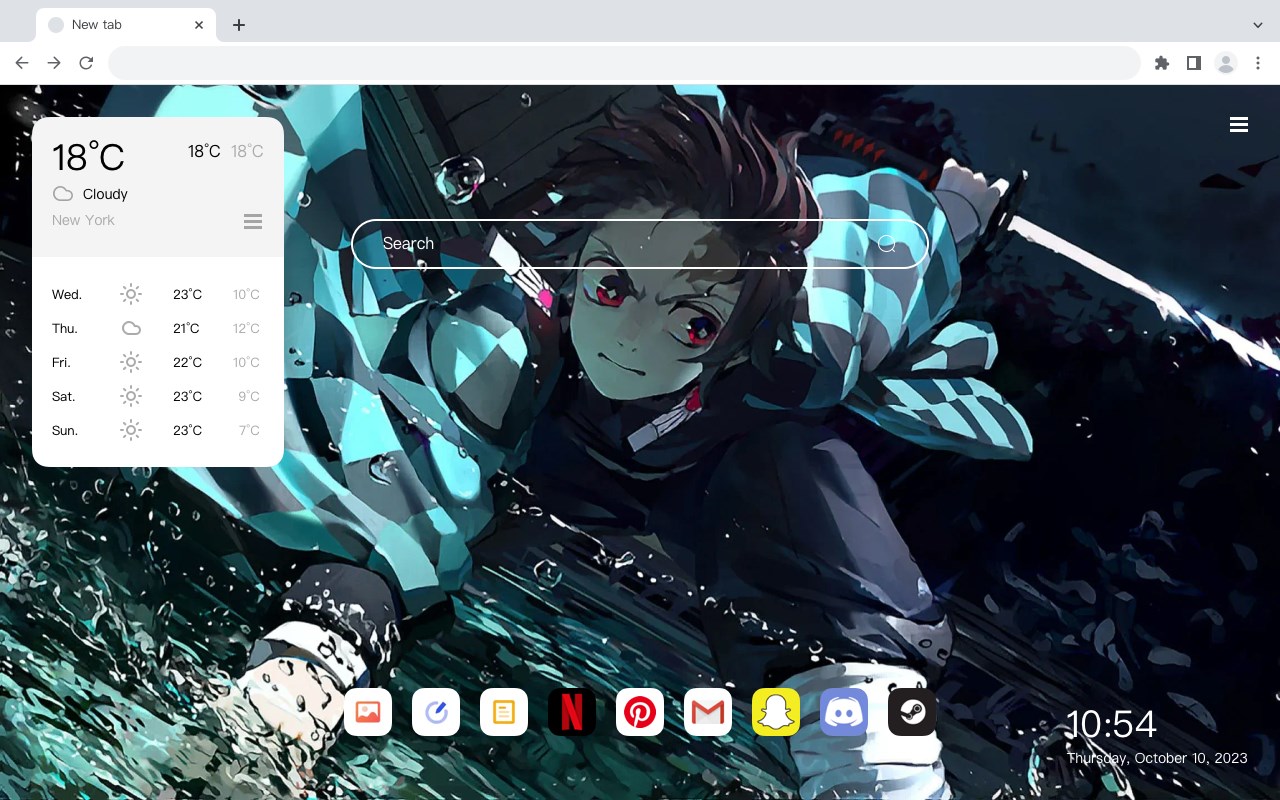This screenshot has width=1280, height=800.
Task: Click the large 18°C current temperature
Action: (88, 157)
